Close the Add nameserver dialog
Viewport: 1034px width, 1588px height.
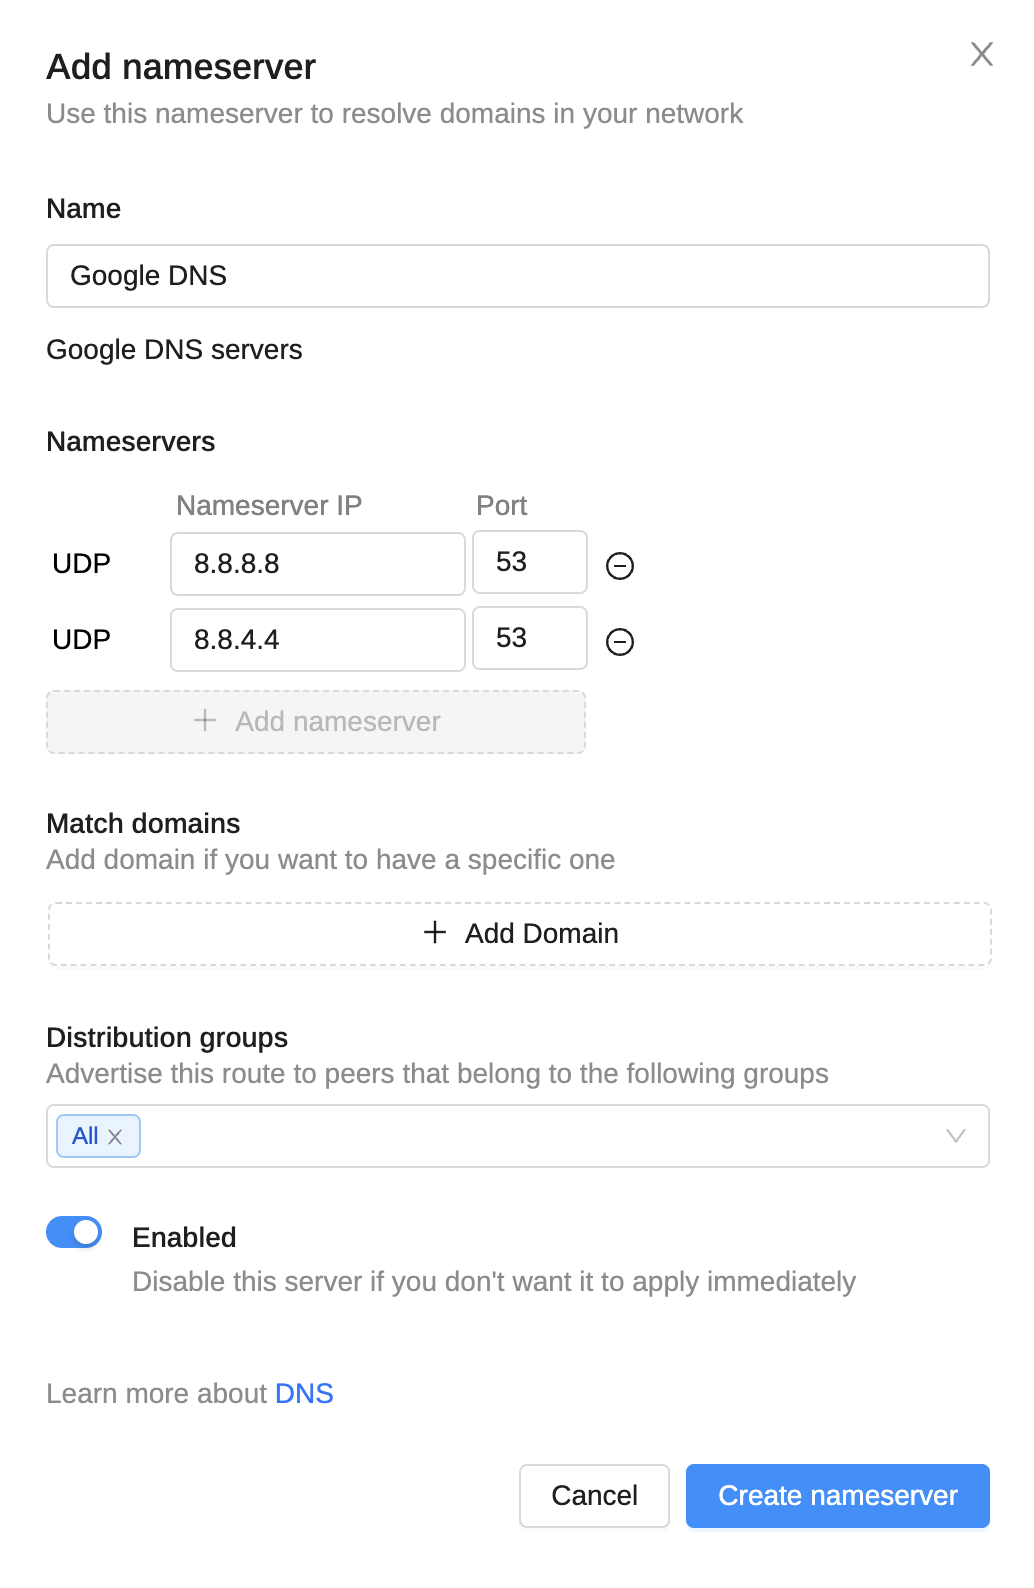tap(981, 54)
